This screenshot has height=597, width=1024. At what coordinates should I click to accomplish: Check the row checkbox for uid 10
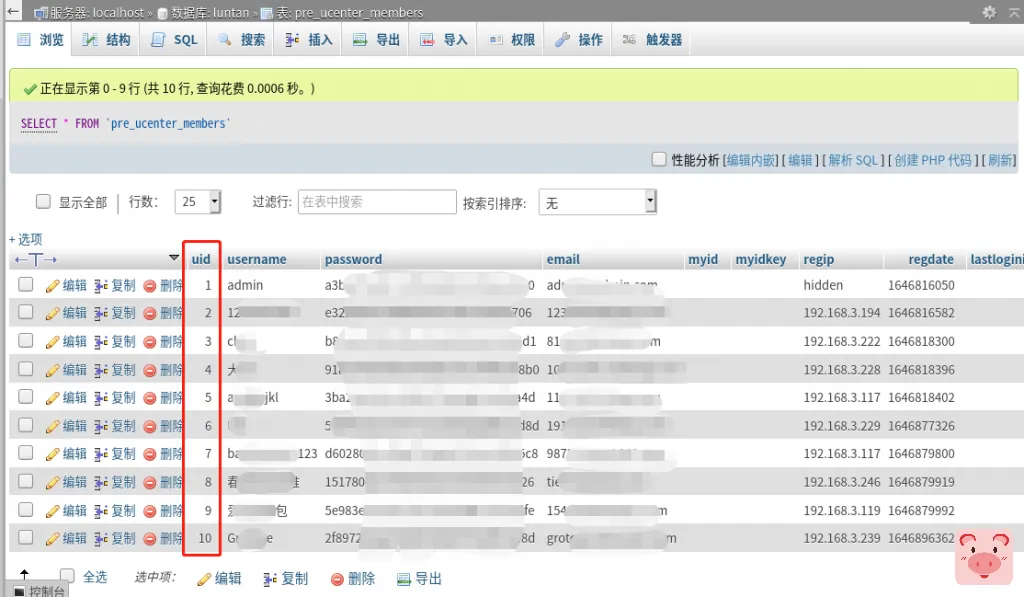pos(25,538)
